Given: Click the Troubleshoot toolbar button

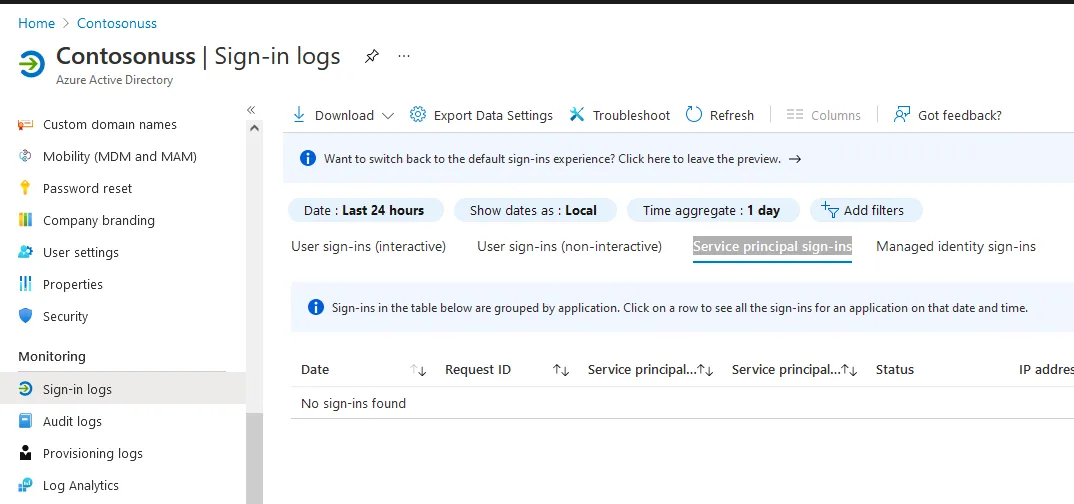Looking at the screenshot, I should click(x=619, y=115).
